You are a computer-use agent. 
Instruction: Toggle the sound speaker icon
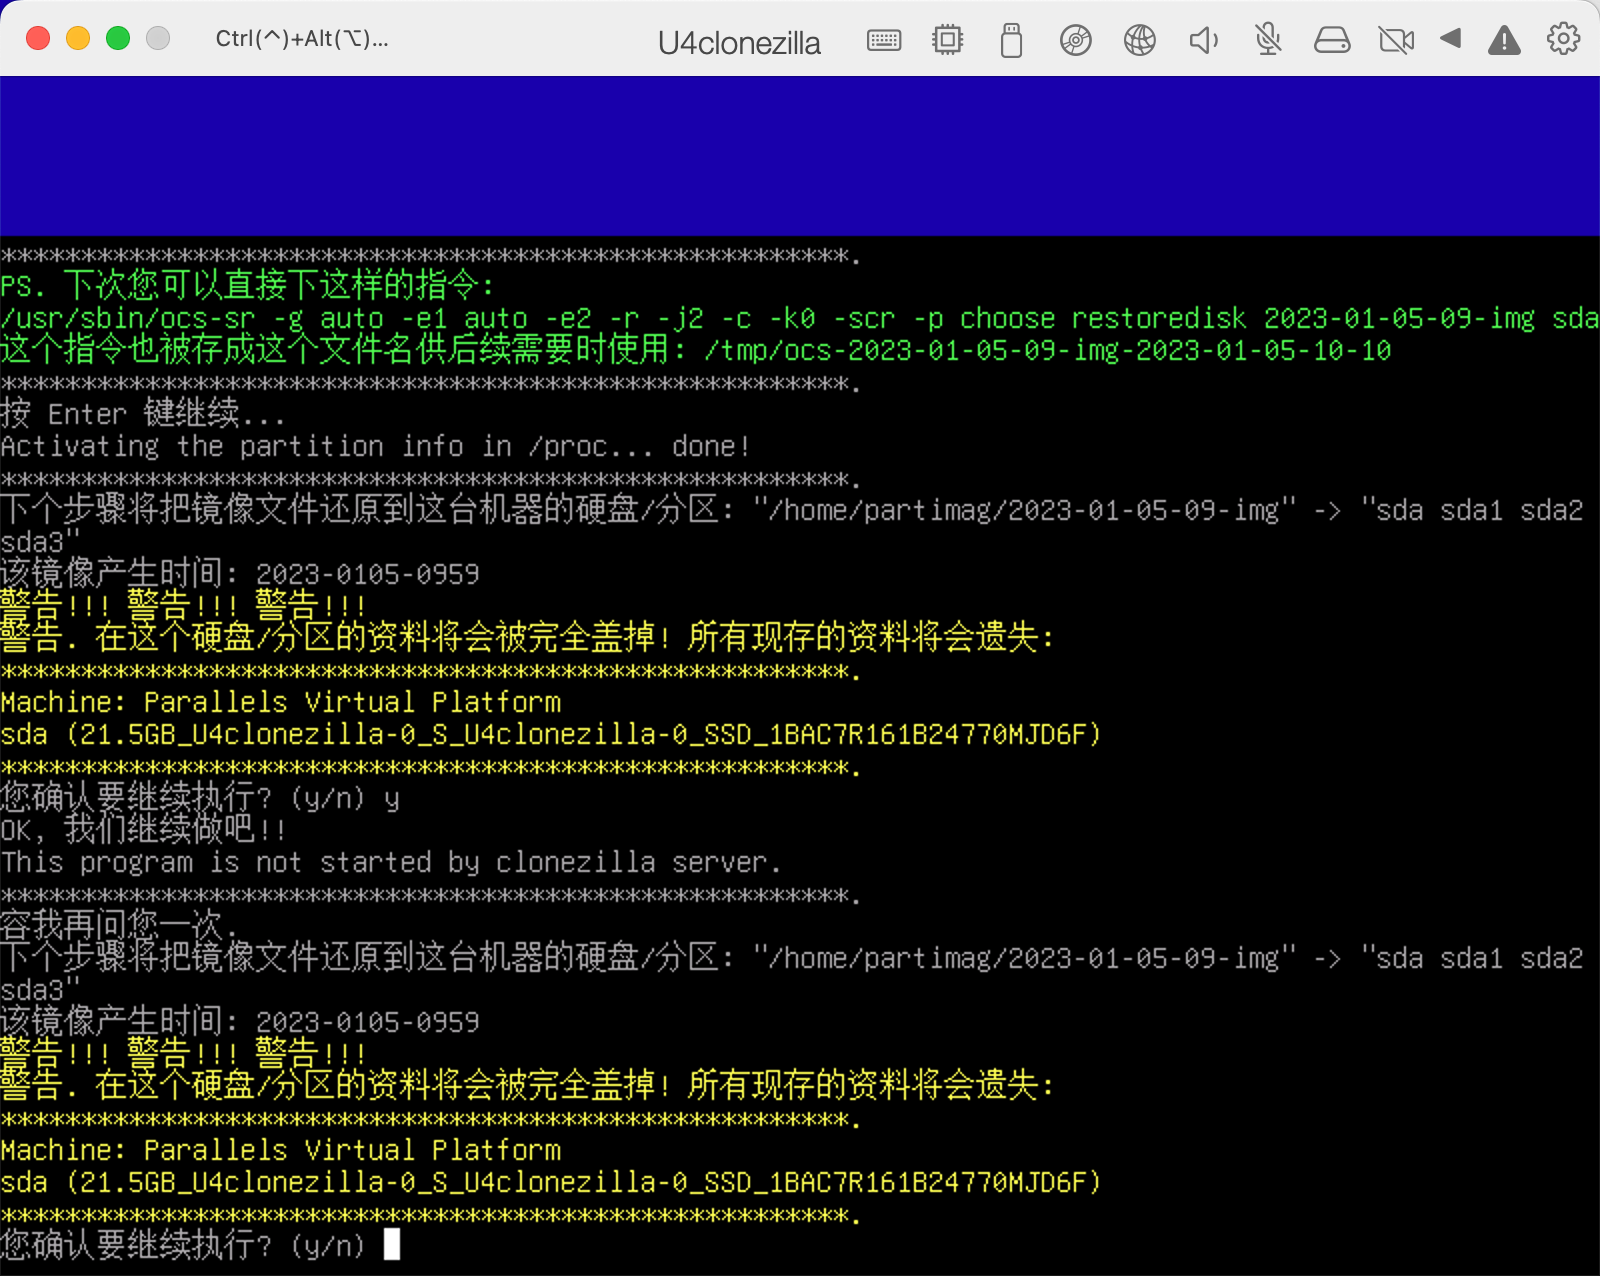[1203, 40]
